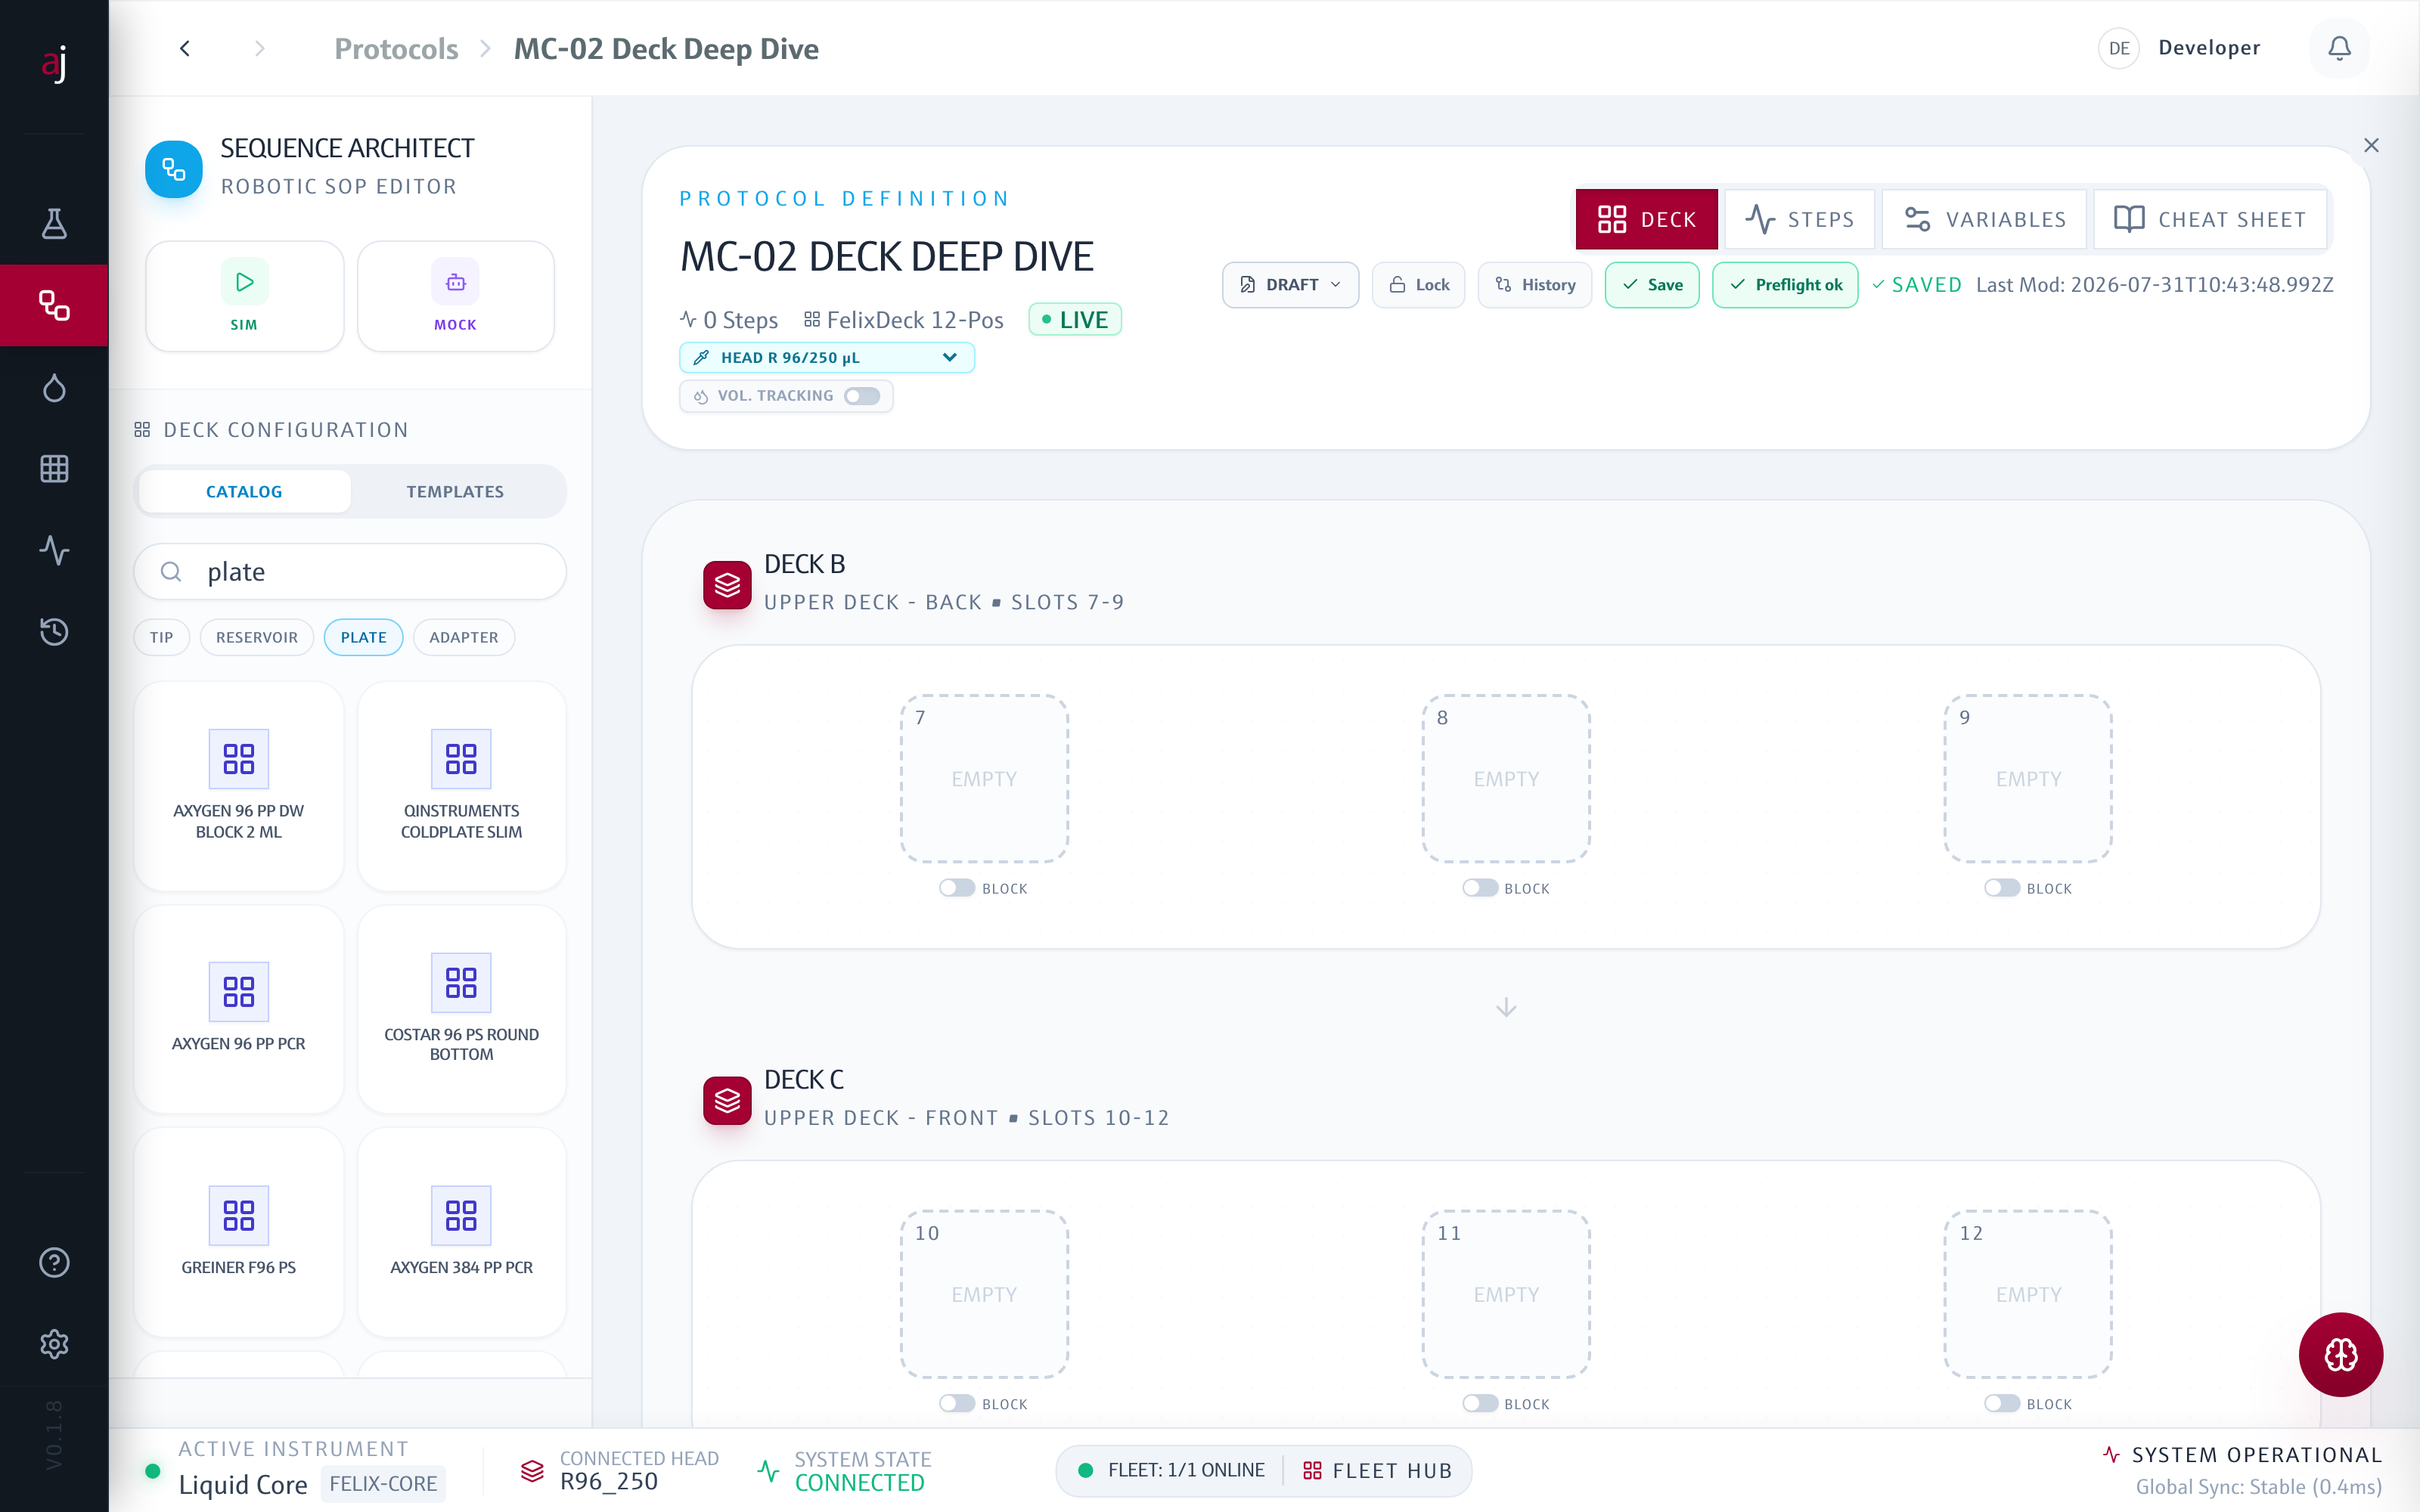The width and height of the screenshot is (2420, 1512).
Task: Select the Adapter filter chip
Action: tap(464, 637)
